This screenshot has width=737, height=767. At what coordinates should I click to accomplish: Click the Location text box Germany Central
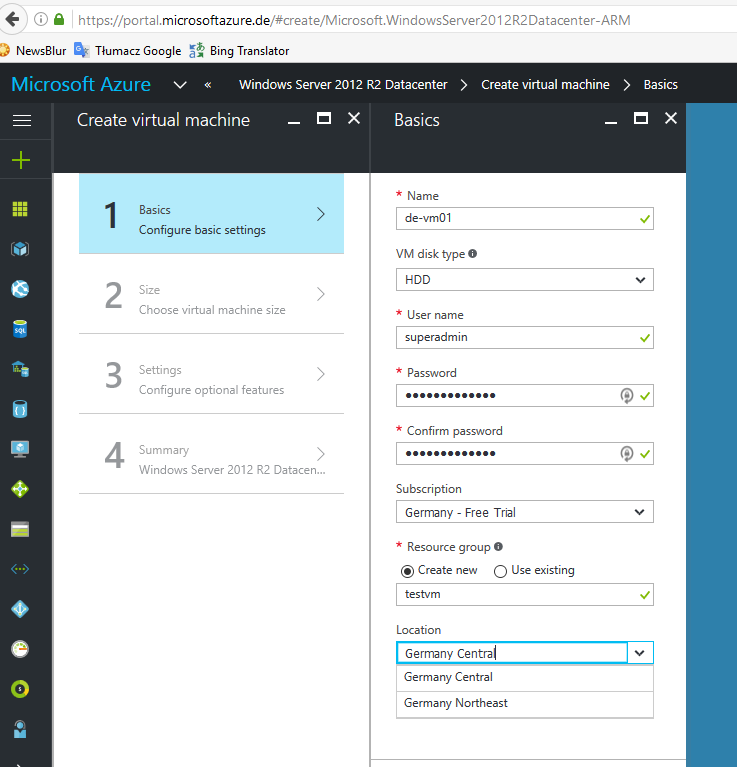tap(512, 653)
